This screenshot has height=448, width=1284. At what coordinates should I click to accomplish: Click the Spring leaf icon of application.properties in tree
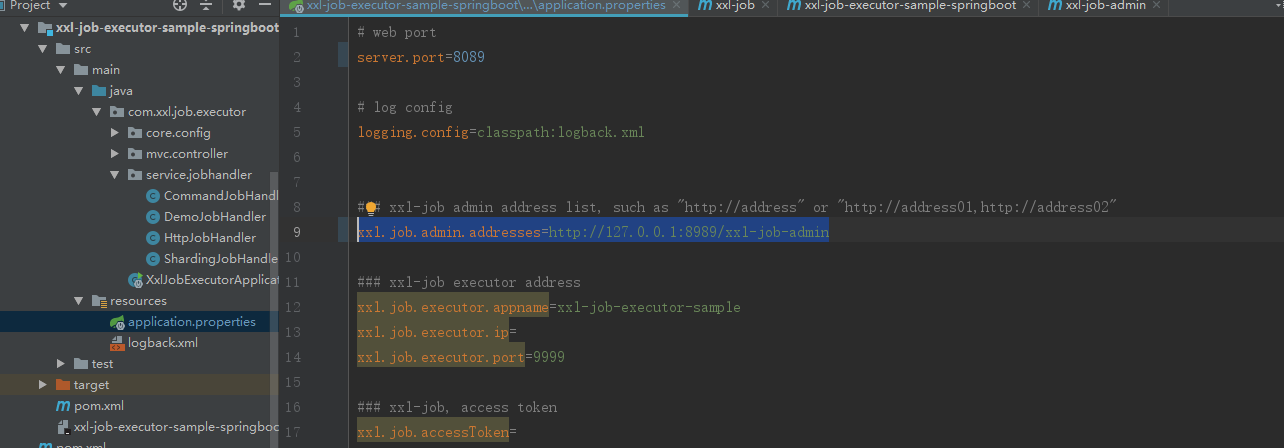(117, 322)
